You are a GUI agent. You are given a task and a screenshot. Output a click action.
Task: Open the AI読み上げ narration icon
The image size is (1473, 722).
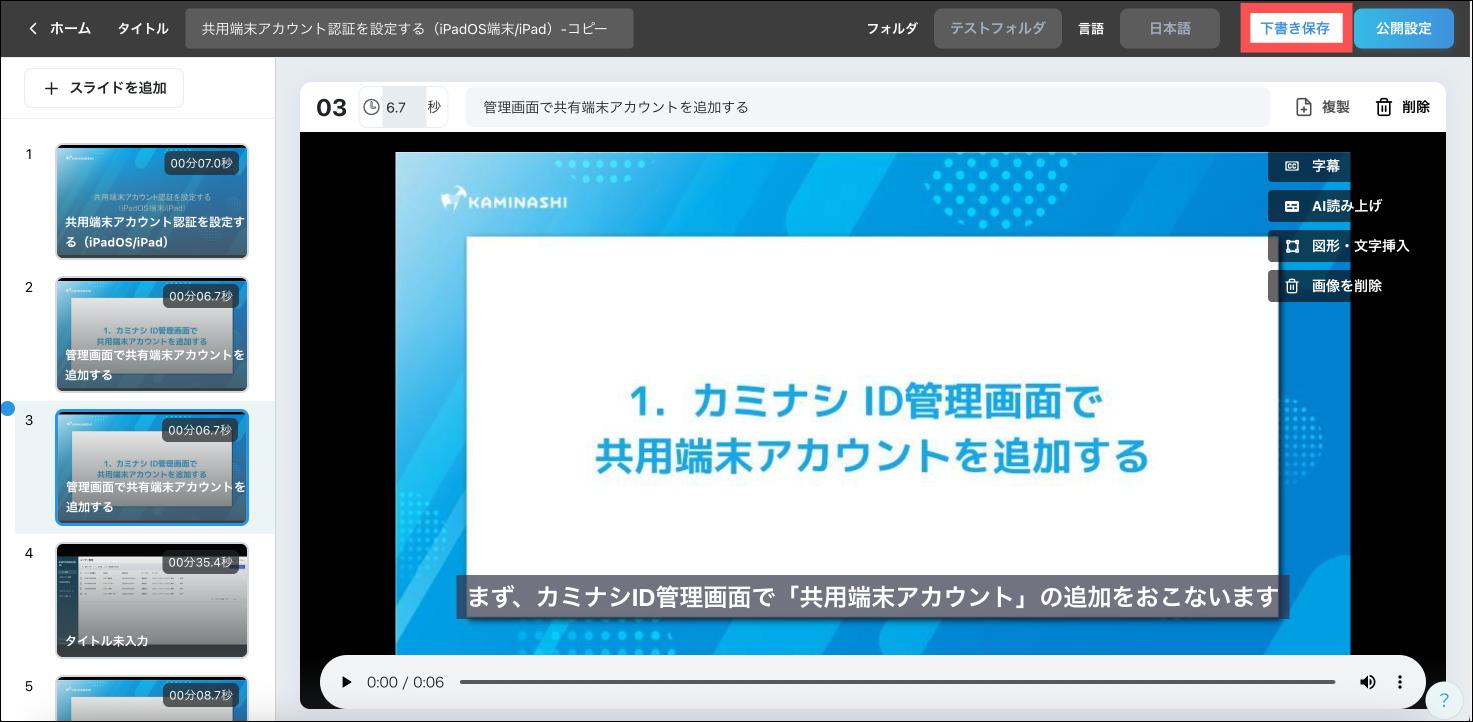pos(1292,206)
